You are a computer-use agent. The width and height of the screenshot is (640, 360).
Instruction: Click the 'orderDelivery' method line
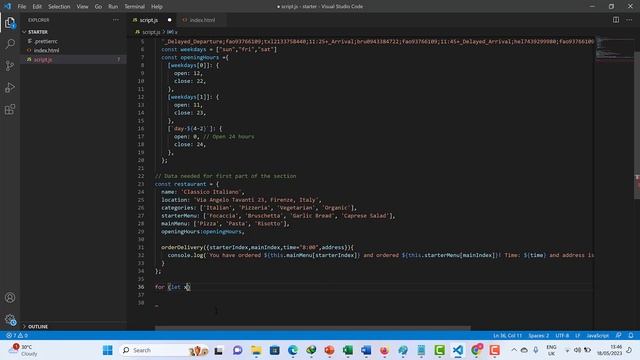257,247
